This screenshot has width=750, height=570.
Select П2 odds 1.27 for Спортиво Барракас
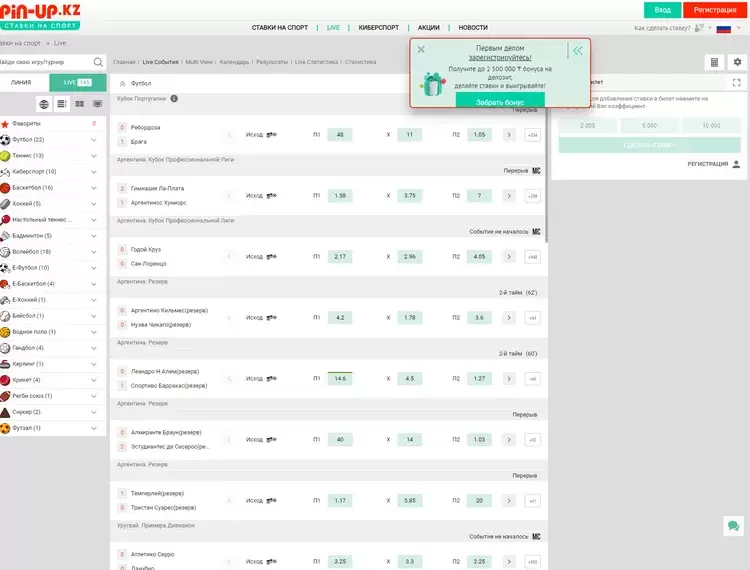tap(479, 379)
